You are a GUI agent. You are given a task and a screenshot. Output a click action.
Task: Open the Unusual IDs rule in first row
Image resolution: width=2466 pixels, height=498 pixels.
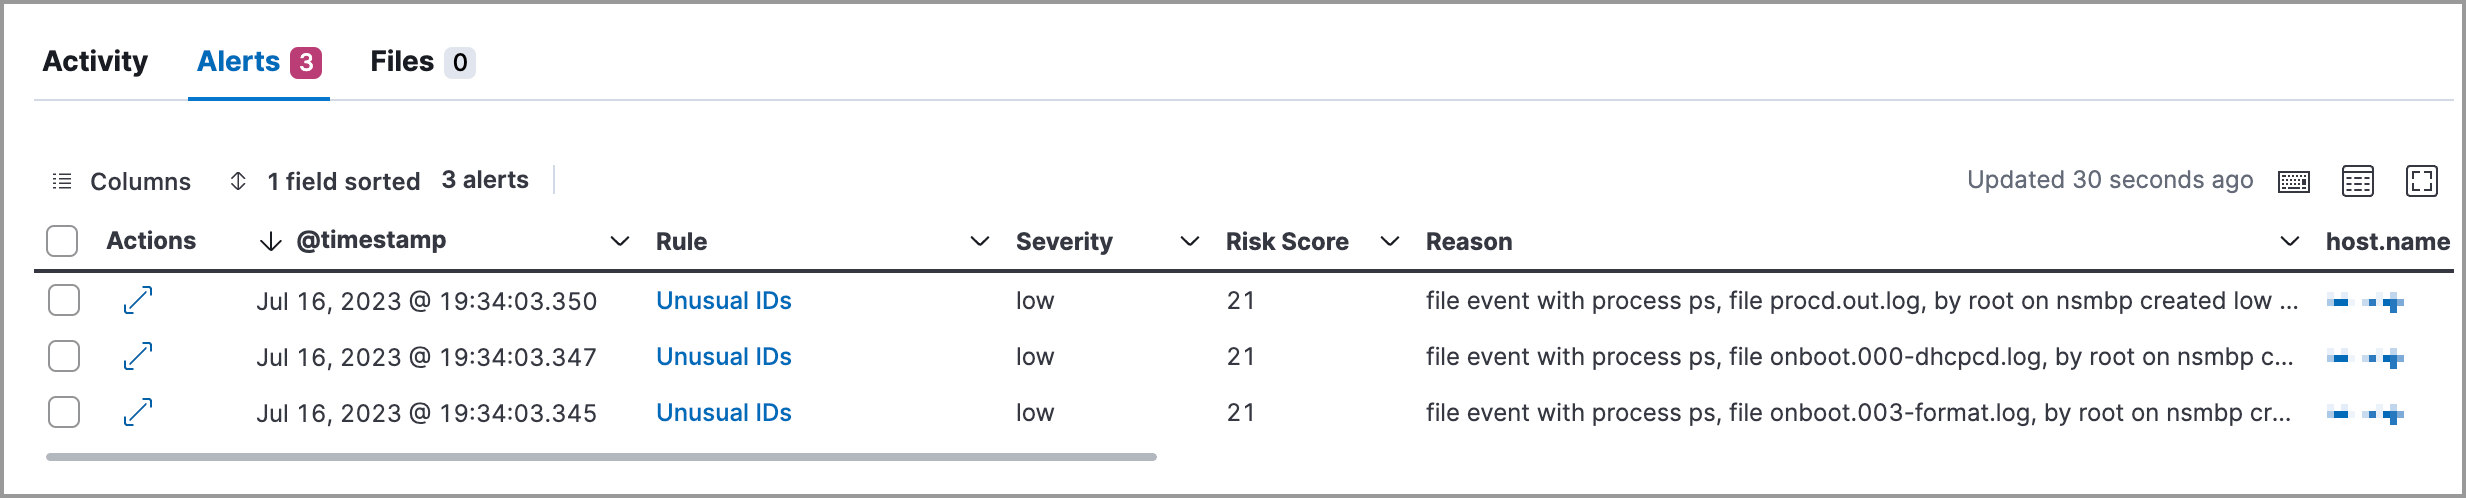pyautogui.click(x=723, y=300)
